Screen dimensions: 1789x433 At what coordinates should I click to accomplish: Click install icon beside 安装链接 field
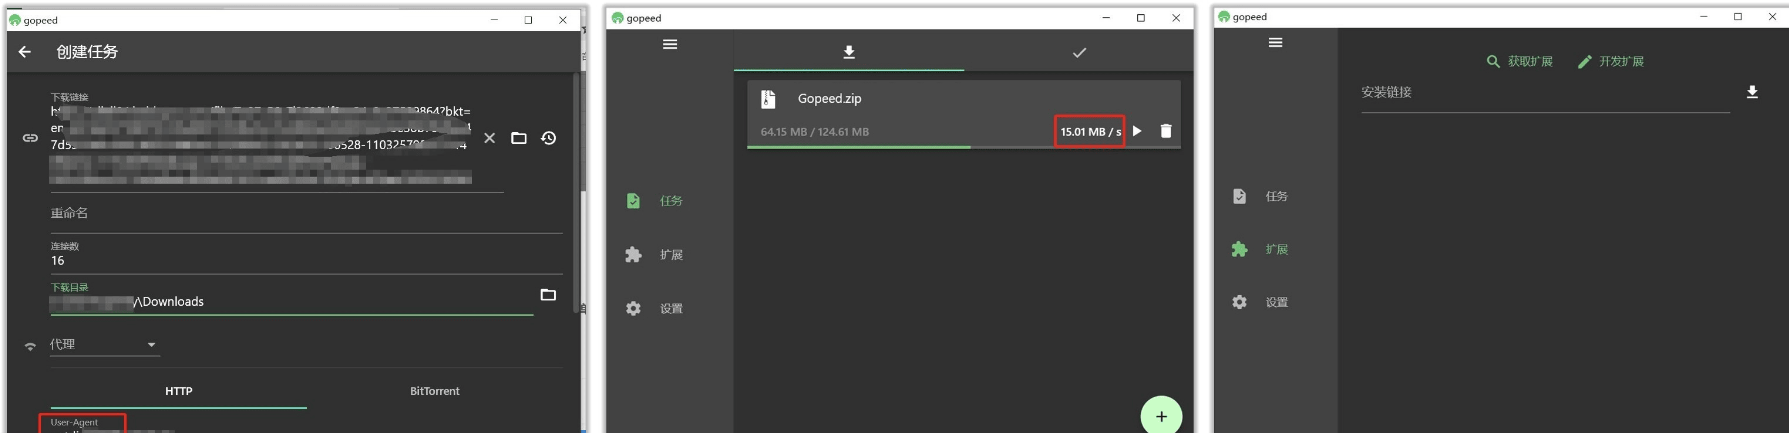pos(1752,92)
